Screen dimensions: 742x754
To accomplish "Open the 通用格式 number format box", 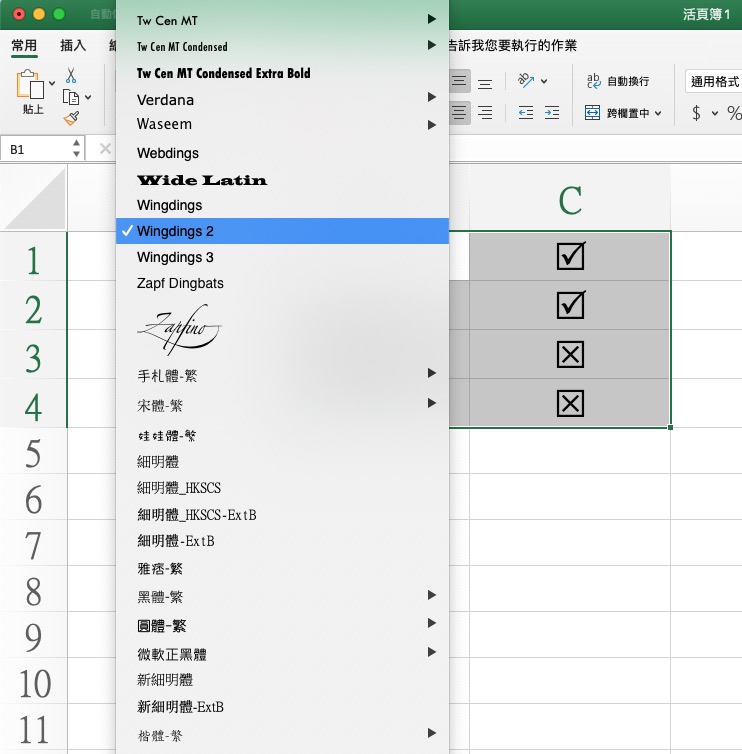I will point(714,81).
